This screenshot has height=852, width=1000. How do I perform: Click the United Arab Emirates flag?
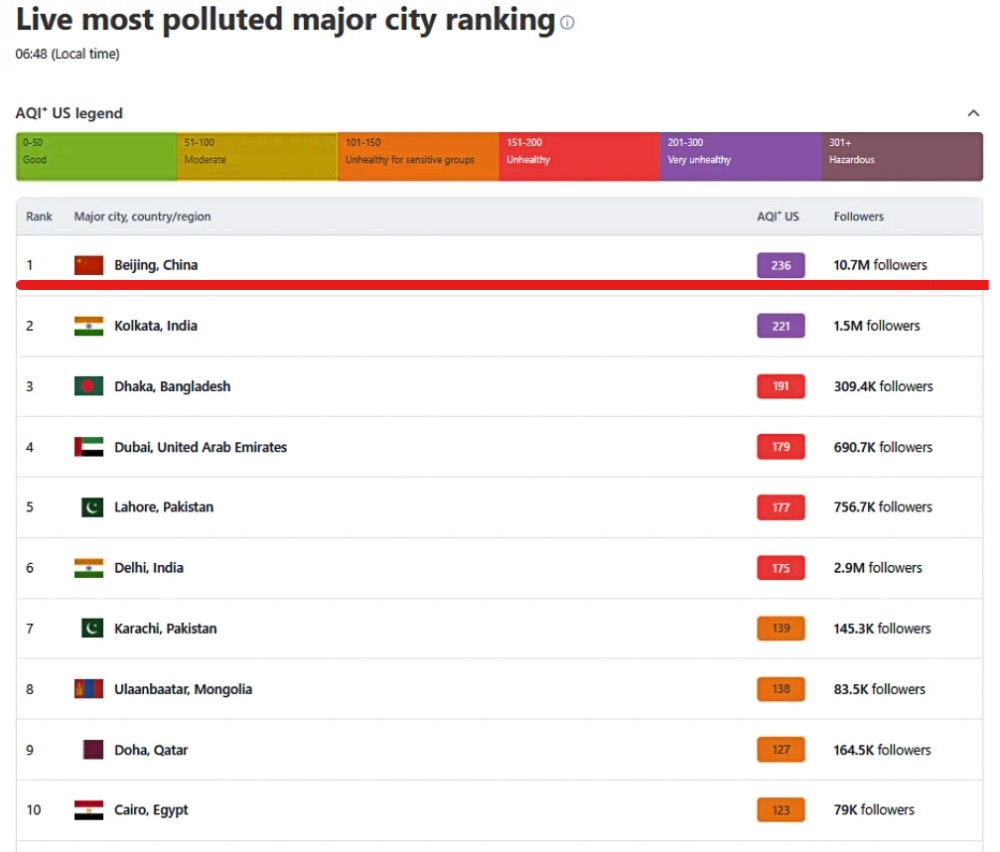point(89,447)
